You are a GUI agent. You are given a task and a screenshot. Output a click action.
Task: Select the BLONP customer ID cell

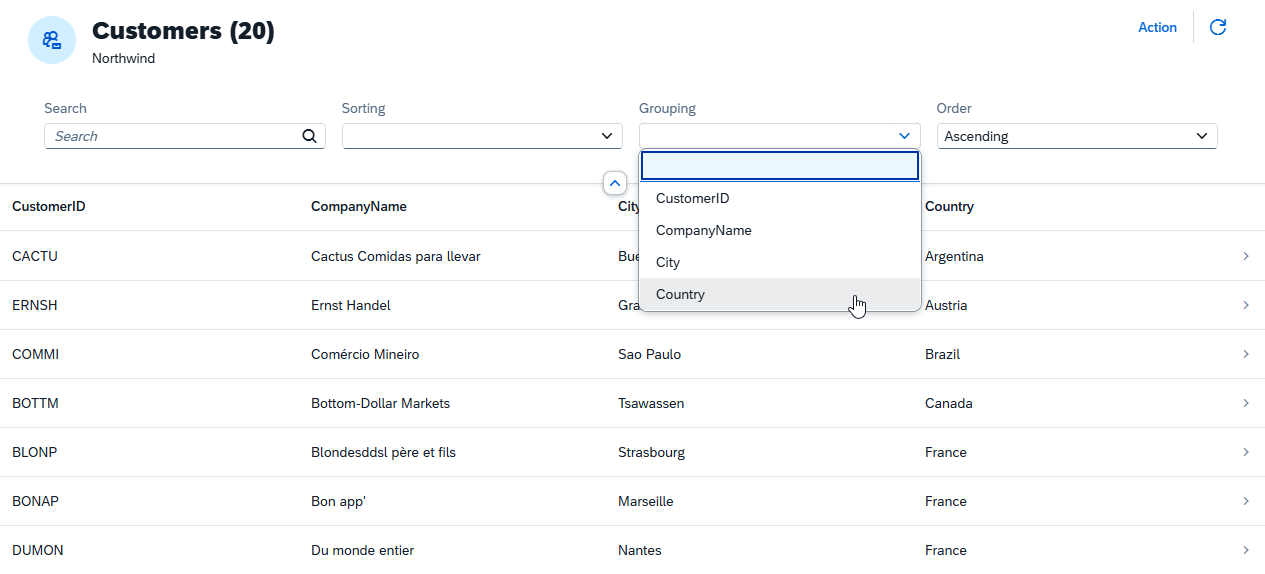(35, 452)
